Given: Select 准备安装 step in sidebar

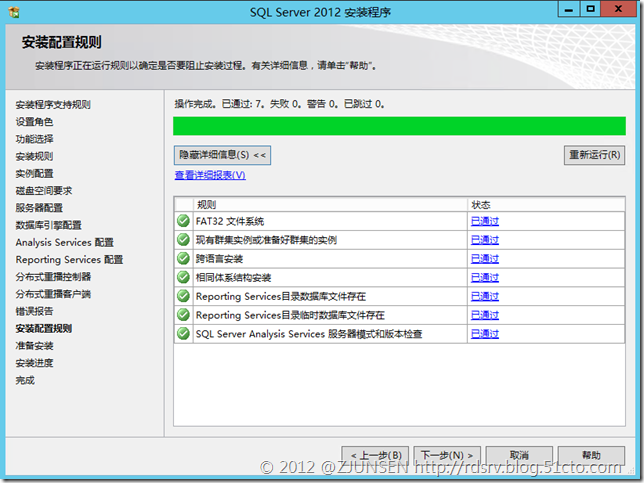Looking at the screenshot, I should 34,346.
